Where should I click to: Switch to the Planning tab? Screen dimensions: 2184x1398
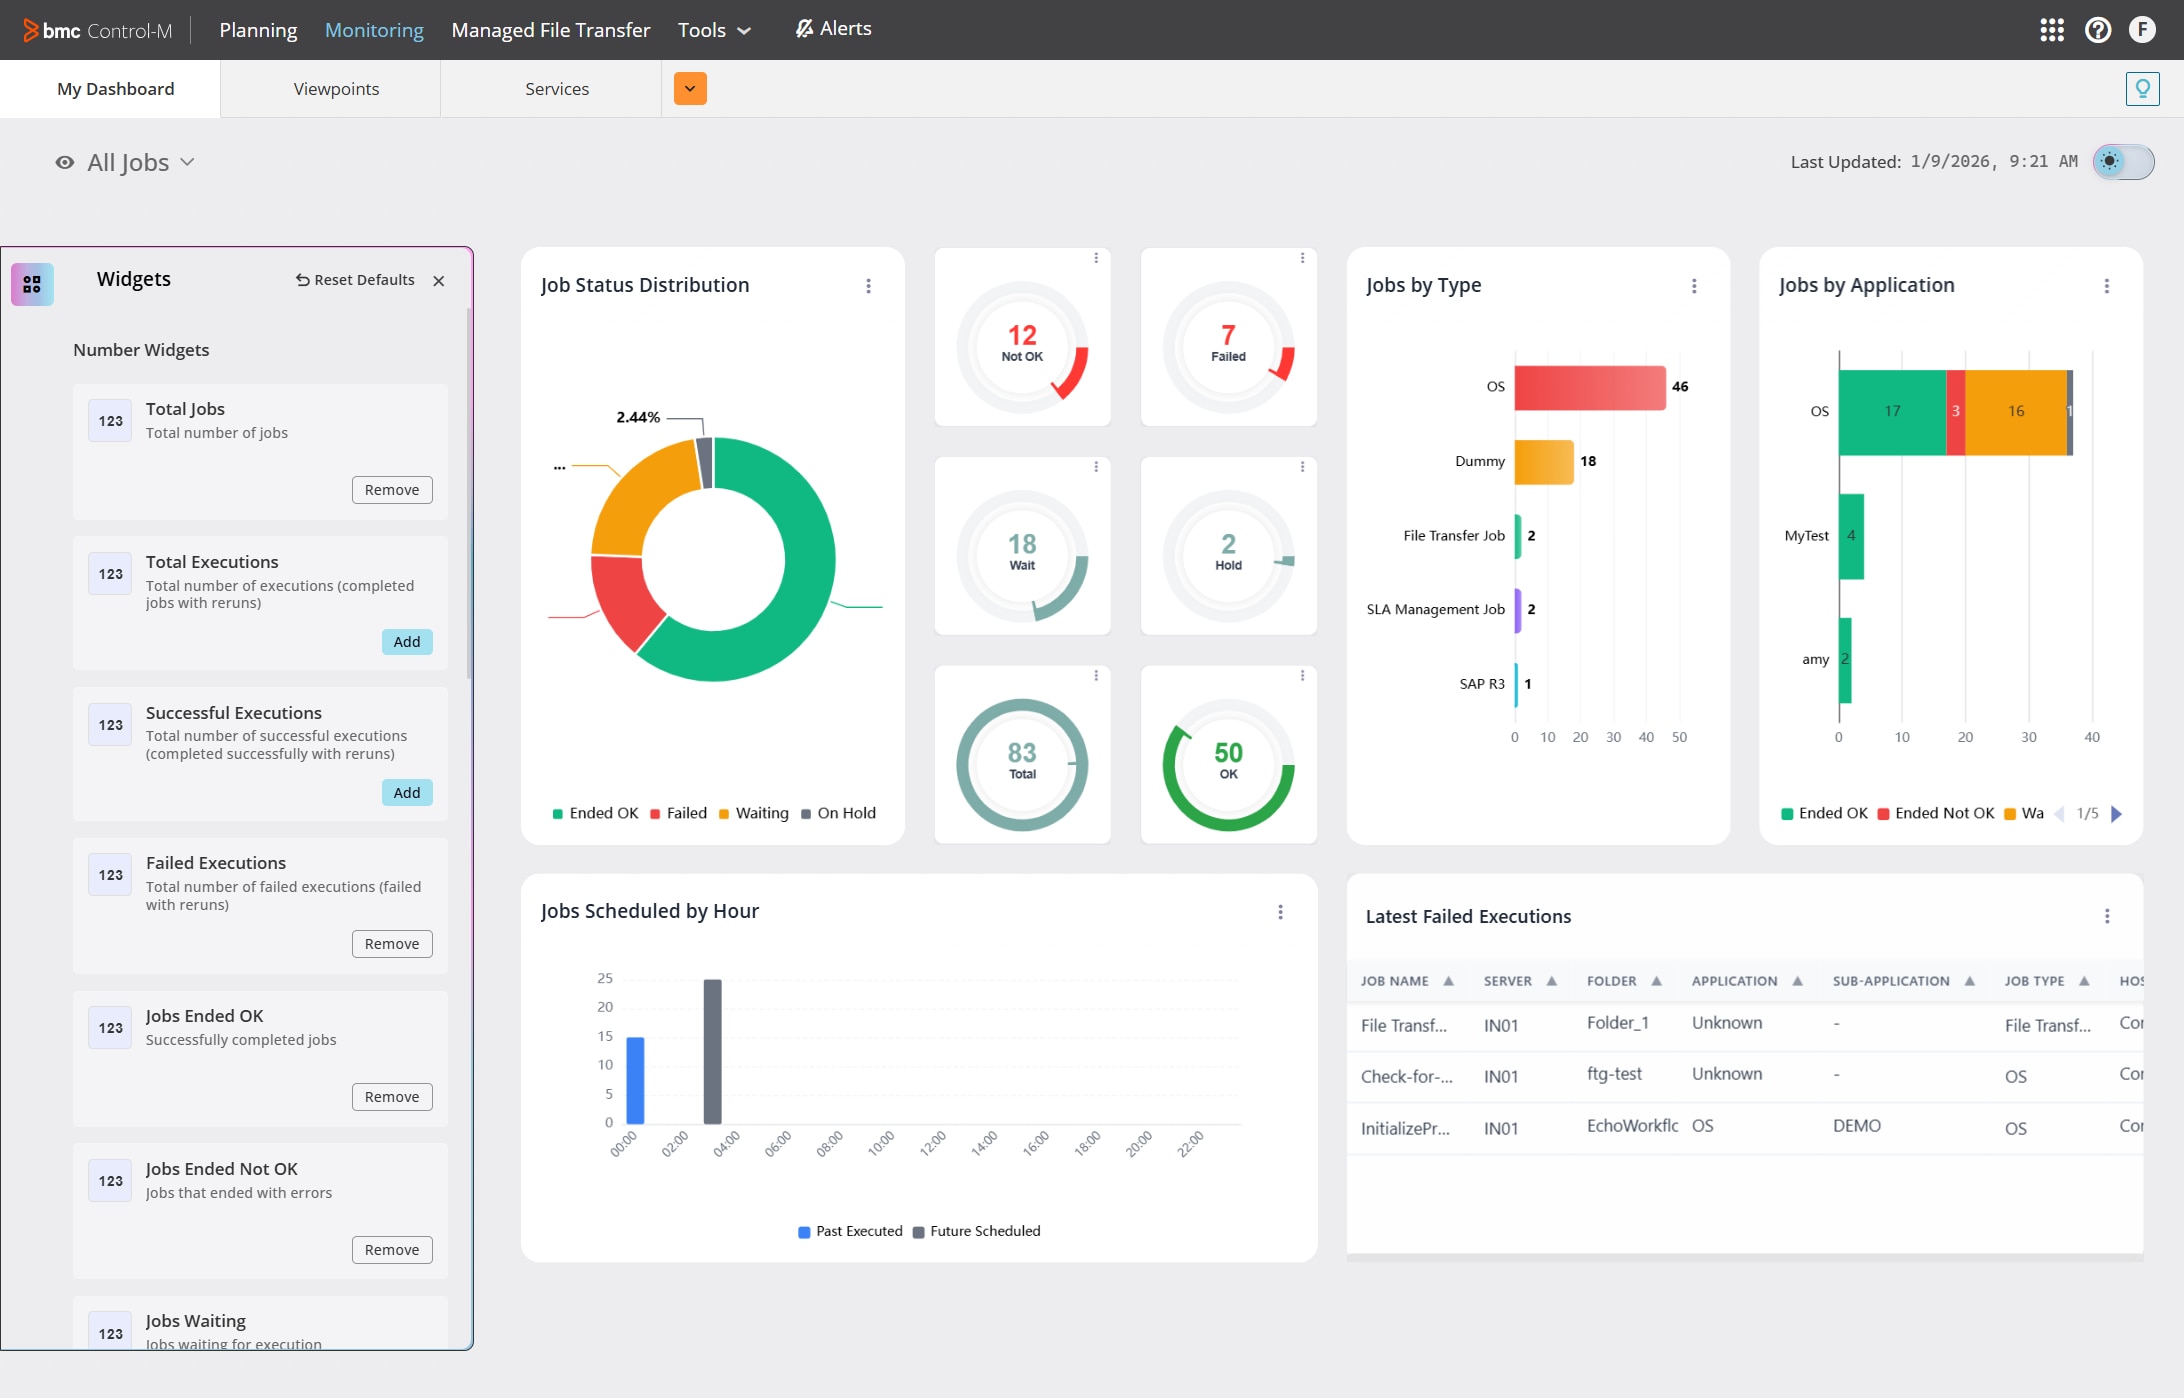258,30
